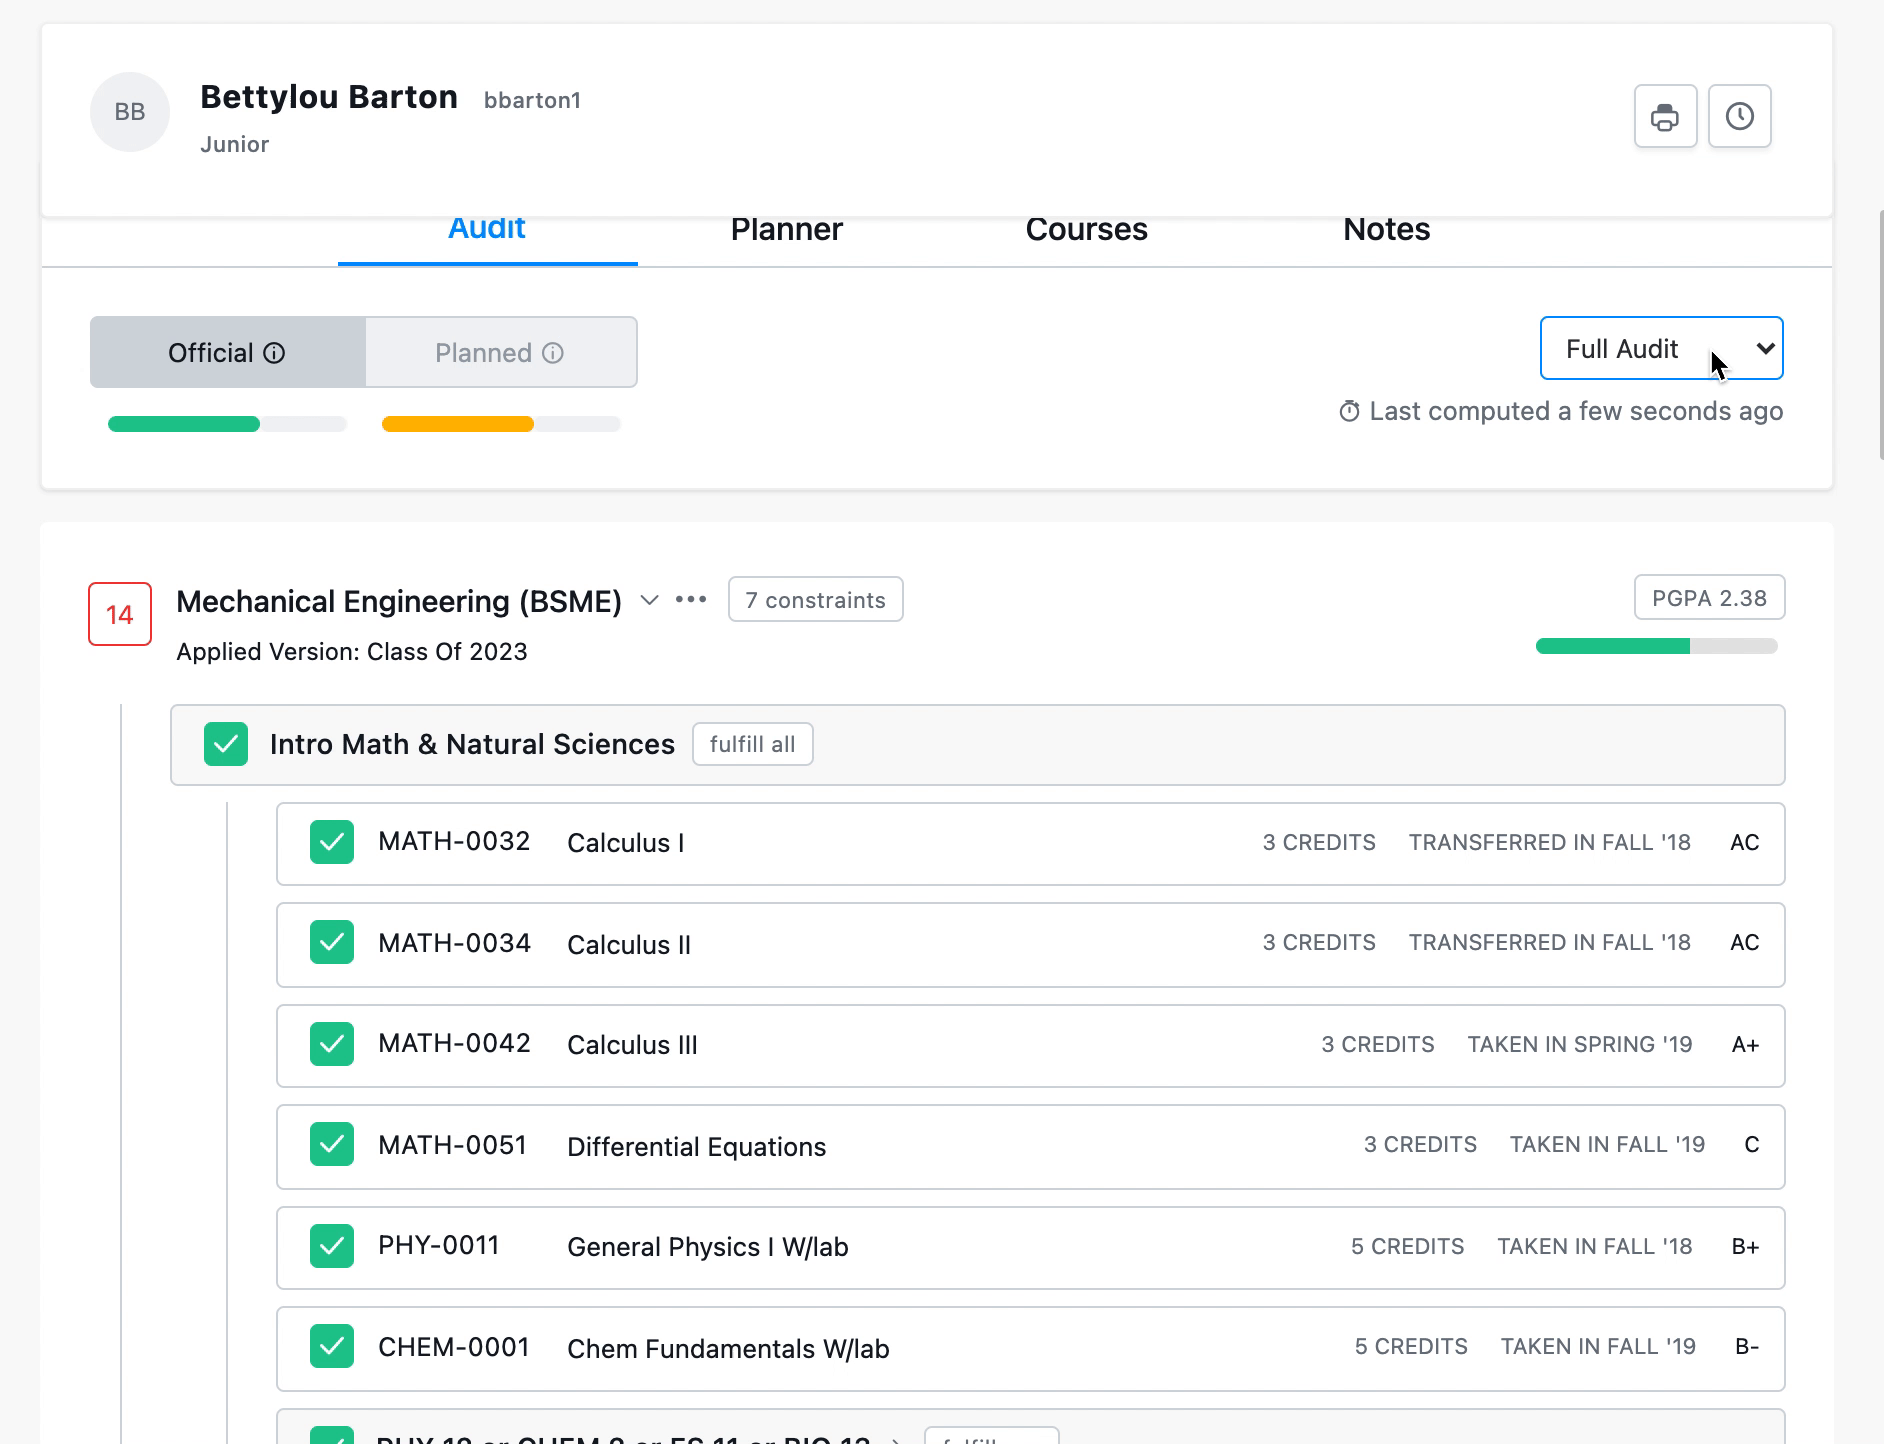
Task: Click the Calculus I course title
Action: tap(626, 843)
